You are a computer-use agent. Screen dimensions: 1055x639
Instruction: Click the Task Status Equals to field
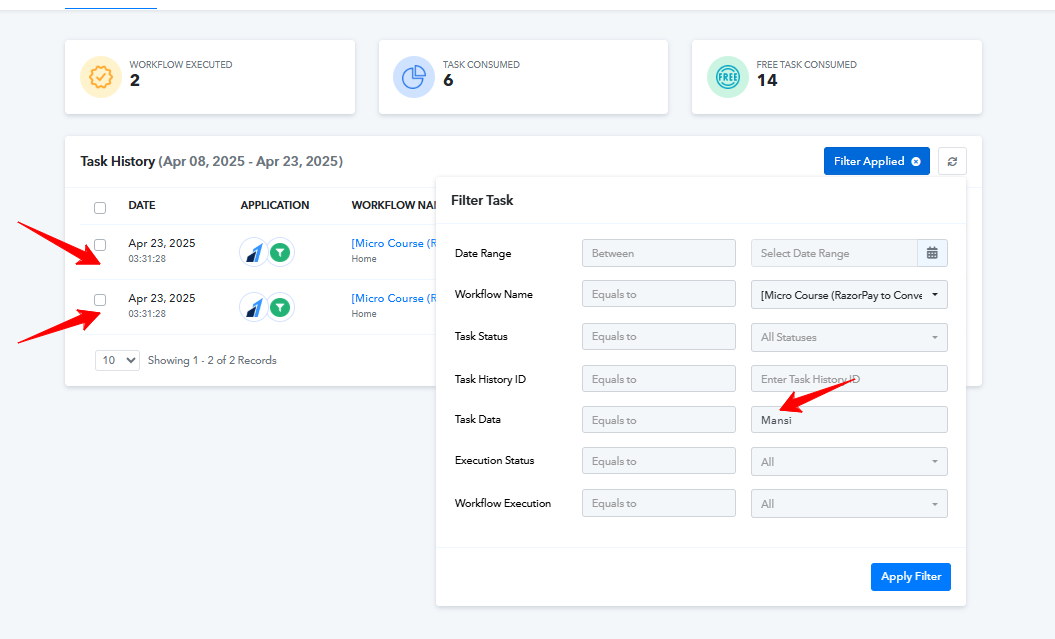click(x=659, y=336)
